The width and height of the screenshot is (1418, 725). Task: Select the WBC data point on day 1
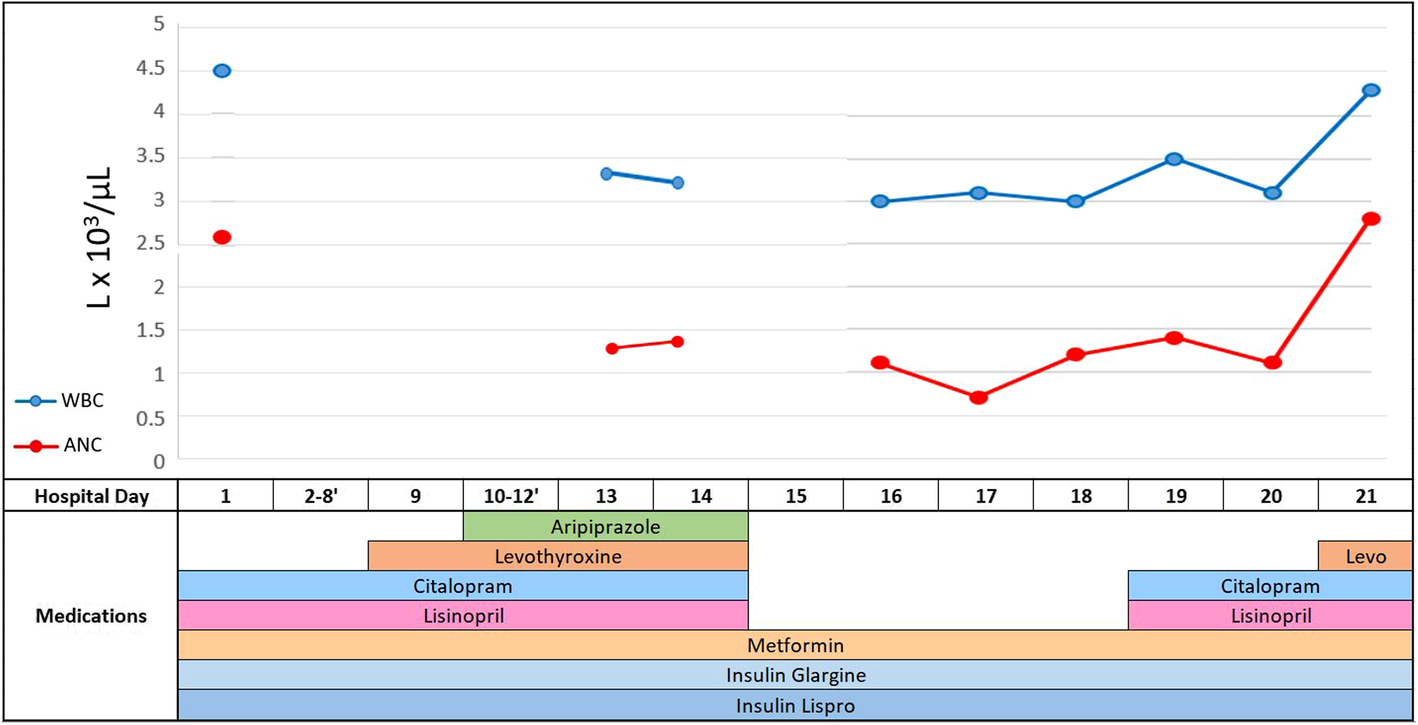222,70
